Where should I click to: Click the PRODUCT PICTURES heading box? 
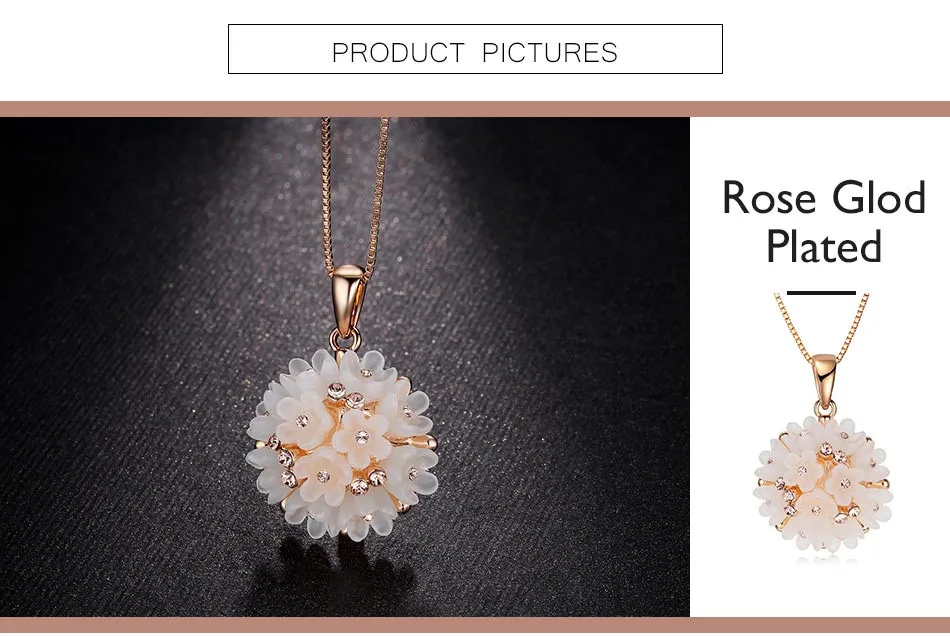coord(475,49)
